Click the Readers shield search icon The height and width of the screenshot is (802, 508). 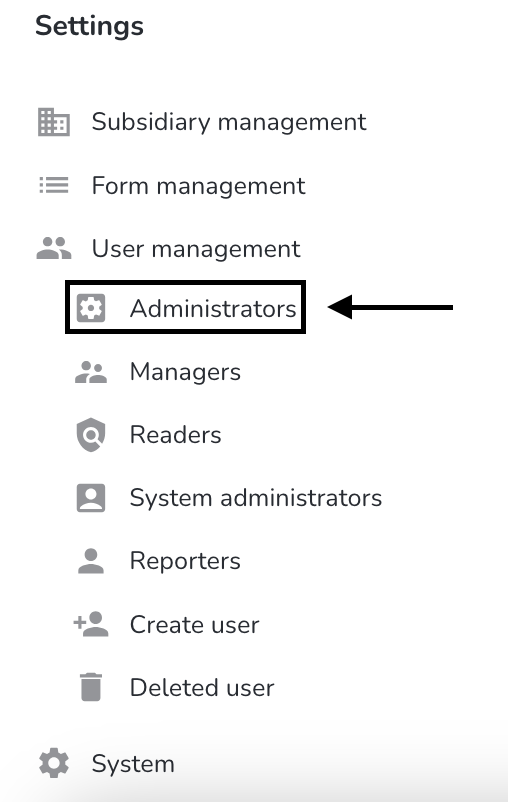pyautogui.click(x=91, y=435)
